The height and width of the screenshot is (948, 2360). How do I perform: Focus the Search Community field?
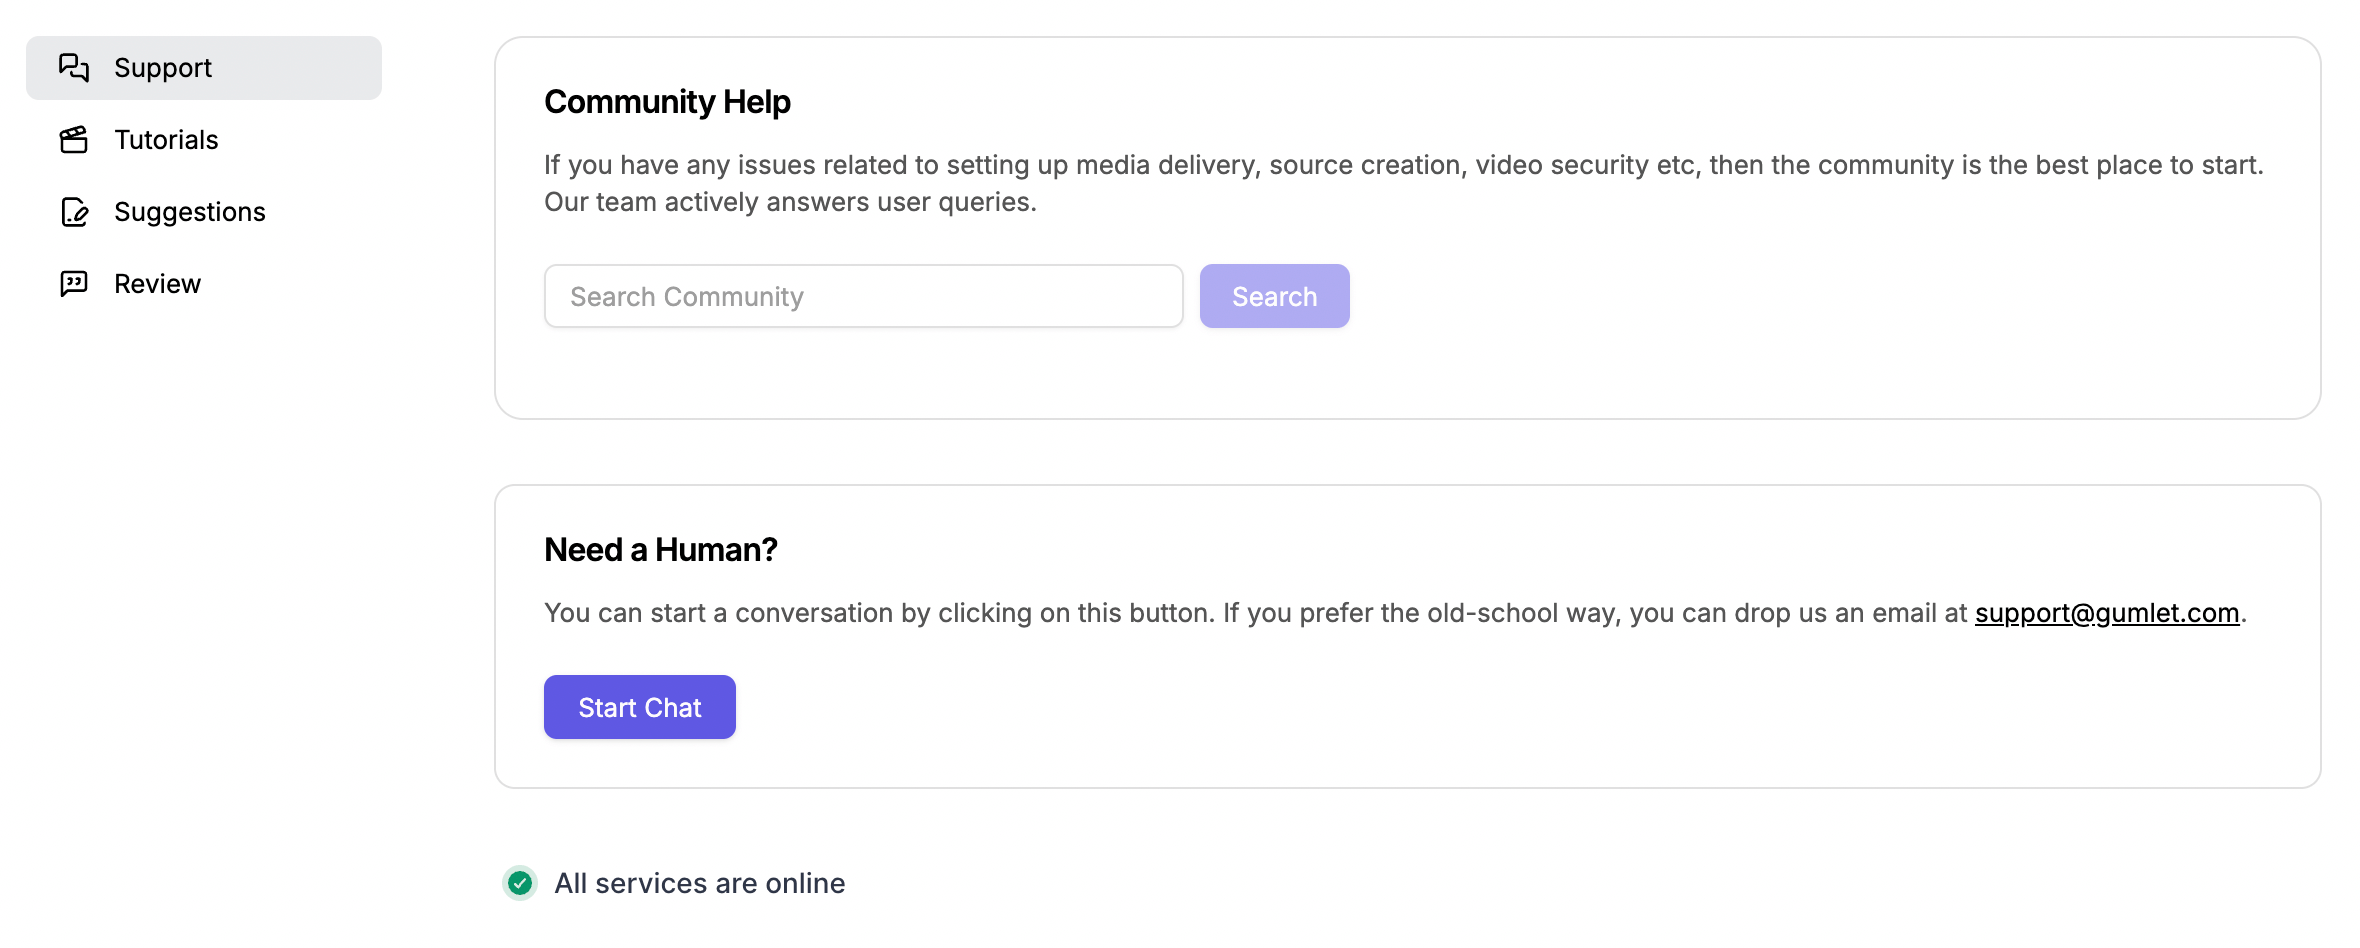(864, 296)
